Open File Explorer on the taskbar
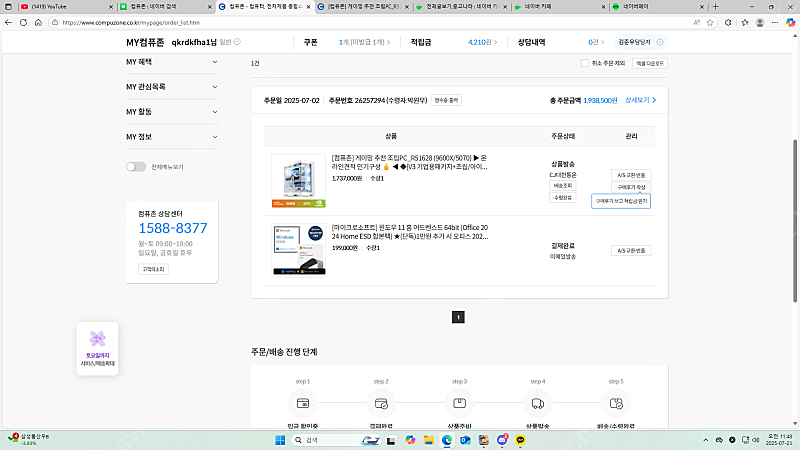This screenshot has height=450, width=800. click(x=429, y=440)
